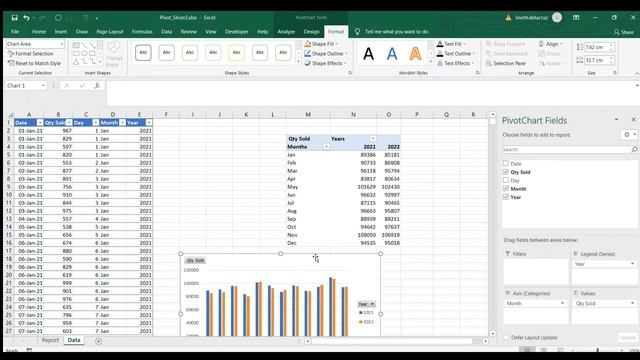This screenshot has height=360, width=640.
Task: Open Text Fill options
Action: click(451, 44)
